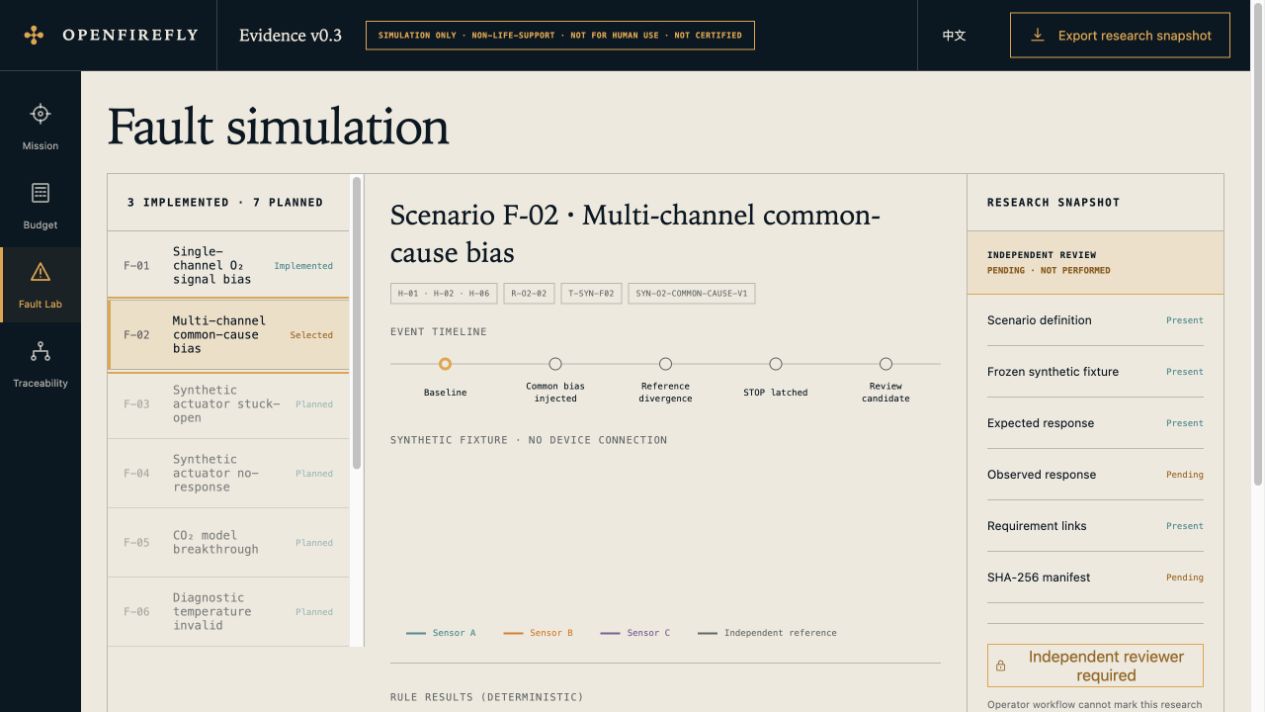This screenshot has width=1265, height=712.
Task: Click the page vertical scrollbar
Action: 1258,245
